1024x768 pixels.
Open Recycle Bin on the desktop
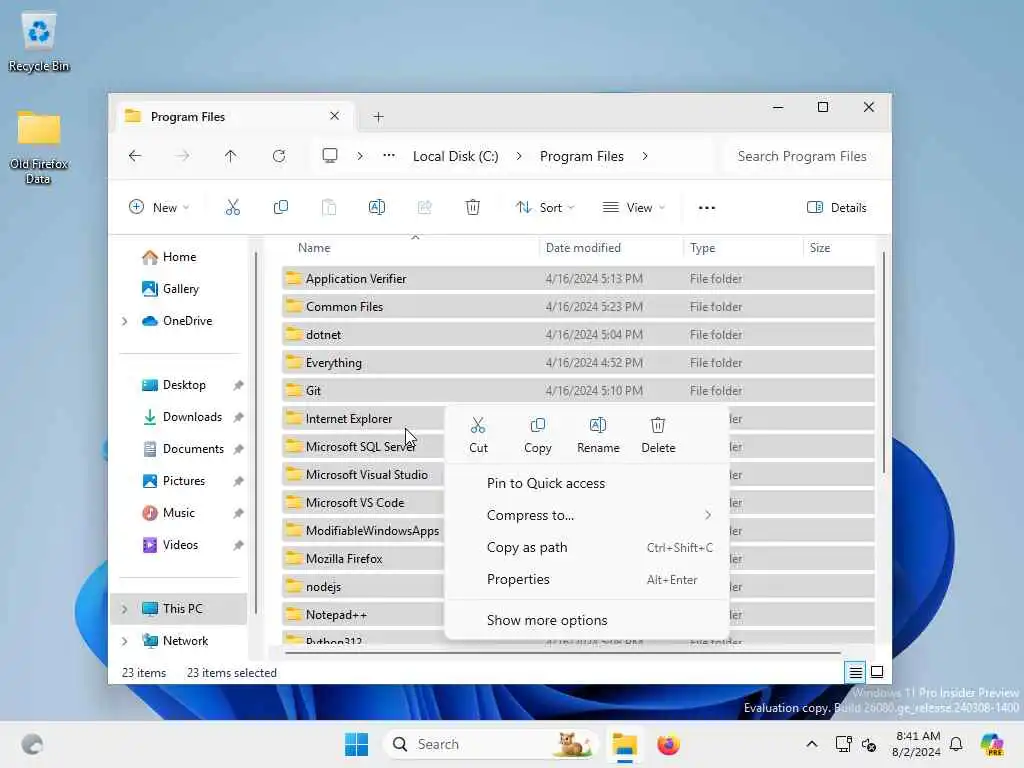(x=39, y=42)
